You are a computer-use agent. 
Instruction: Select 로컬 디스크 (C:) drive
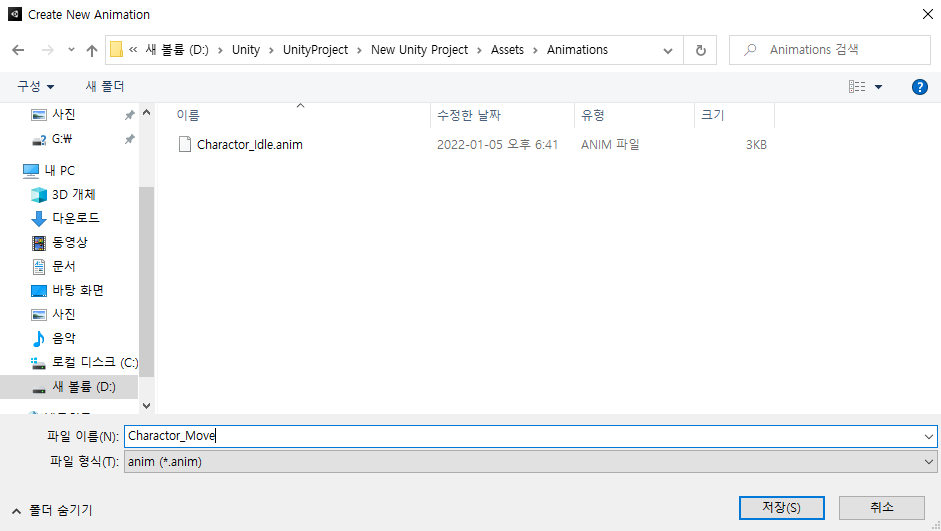pyautogui.click(x=95, y=362)
